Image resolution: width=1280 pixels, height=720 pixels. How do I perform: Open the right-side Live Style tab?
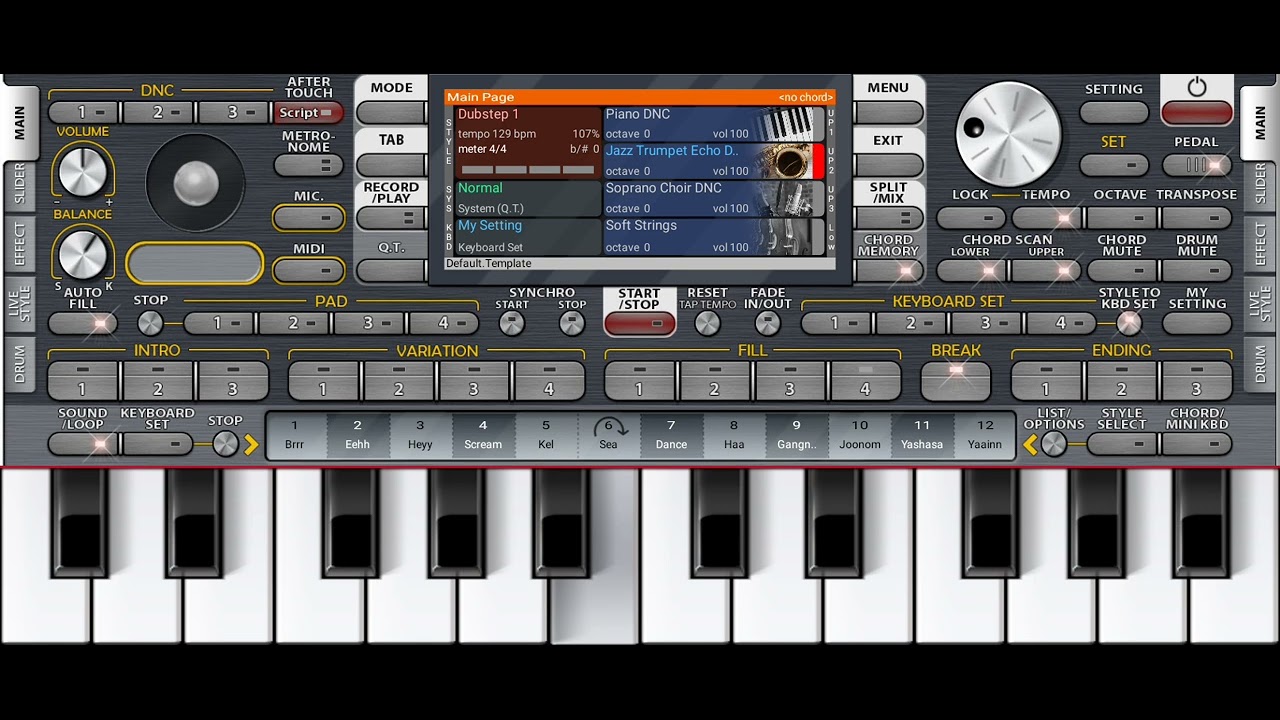click(x=1260, y=304)
